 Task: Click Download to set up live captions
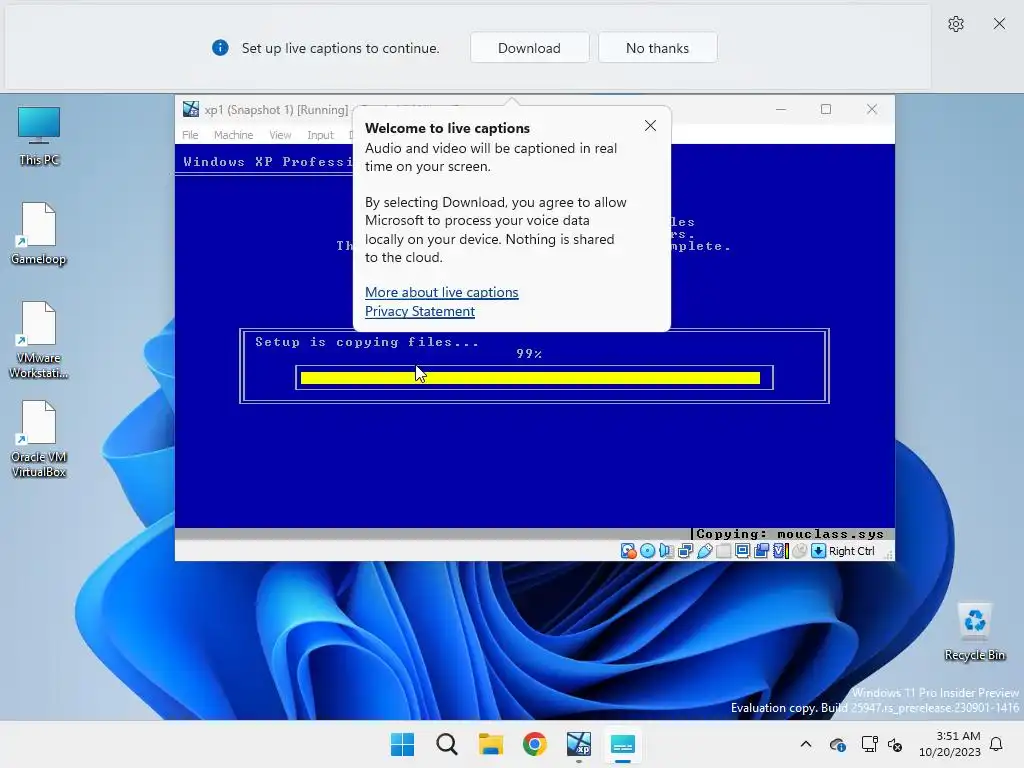(530, 48)
